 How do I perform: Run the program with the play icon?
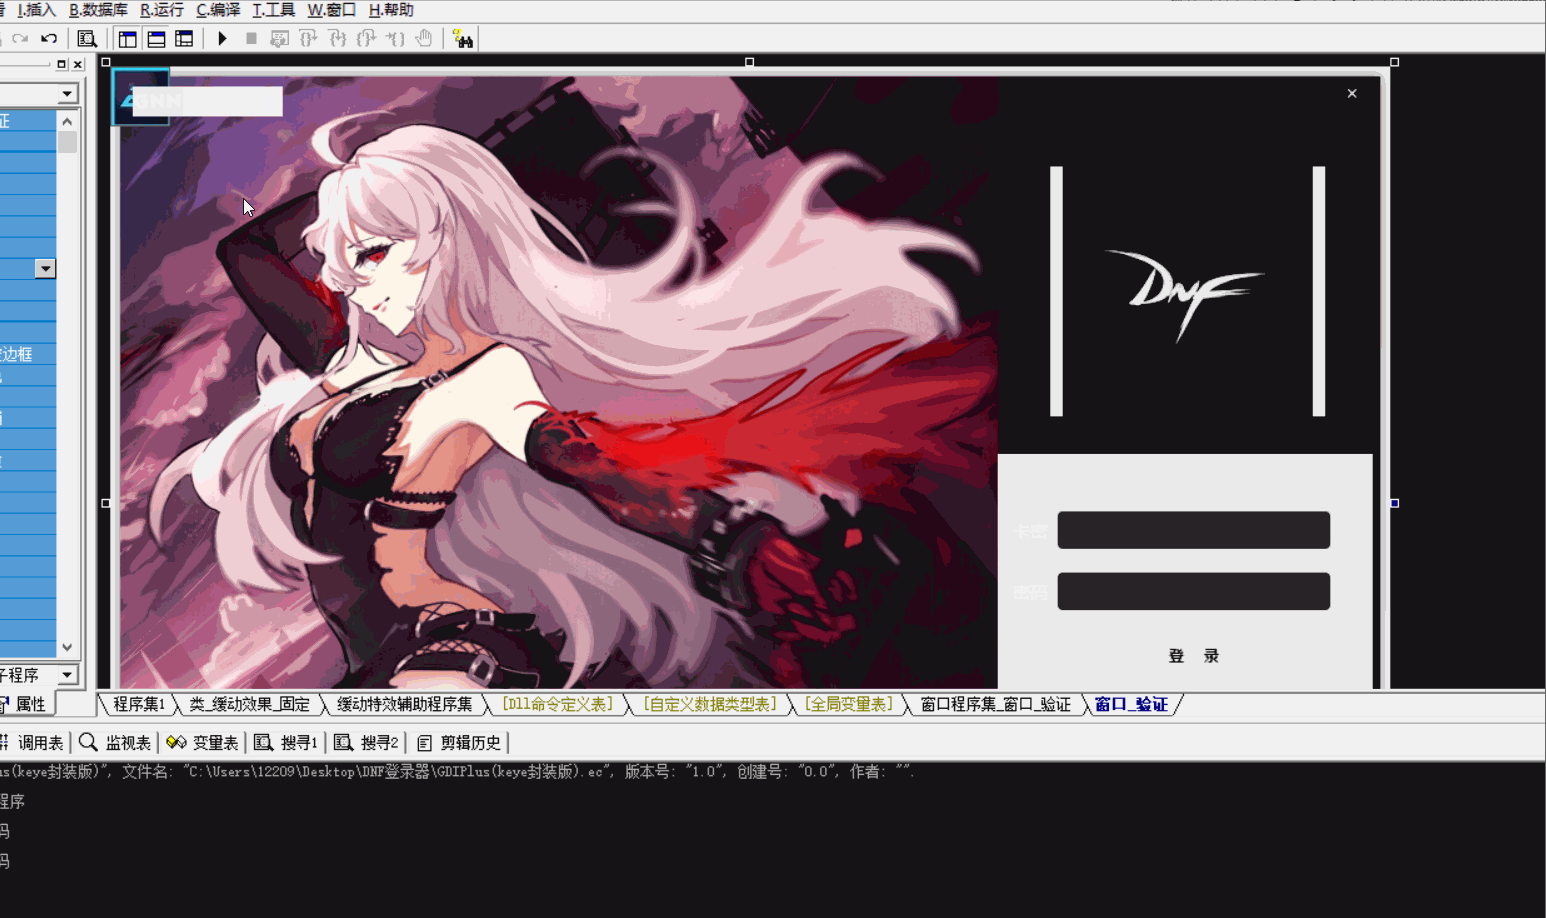click(x=222, y=39)
